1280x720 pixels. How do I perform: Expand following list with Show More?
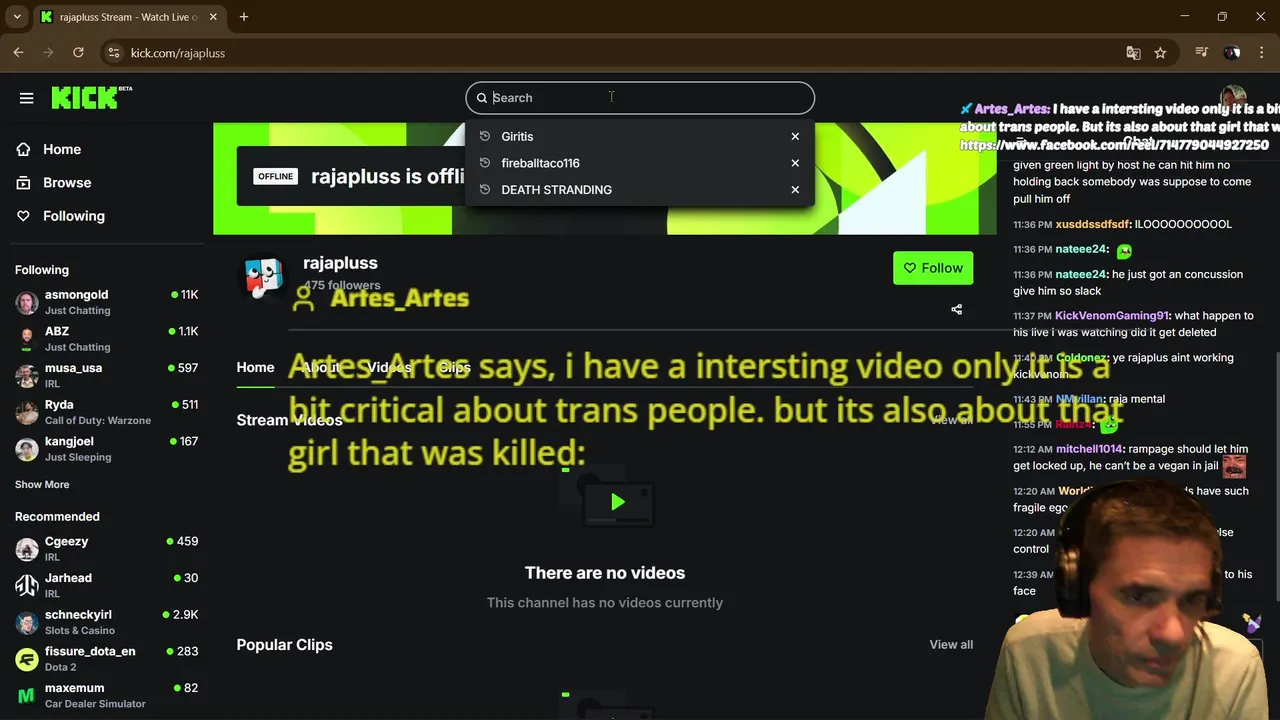pos(42,484)
